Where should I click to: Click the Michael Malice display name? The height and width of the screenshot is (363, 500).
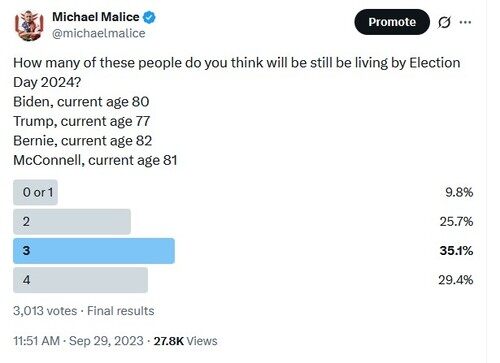pyautogui.click(x=96, y=17)
